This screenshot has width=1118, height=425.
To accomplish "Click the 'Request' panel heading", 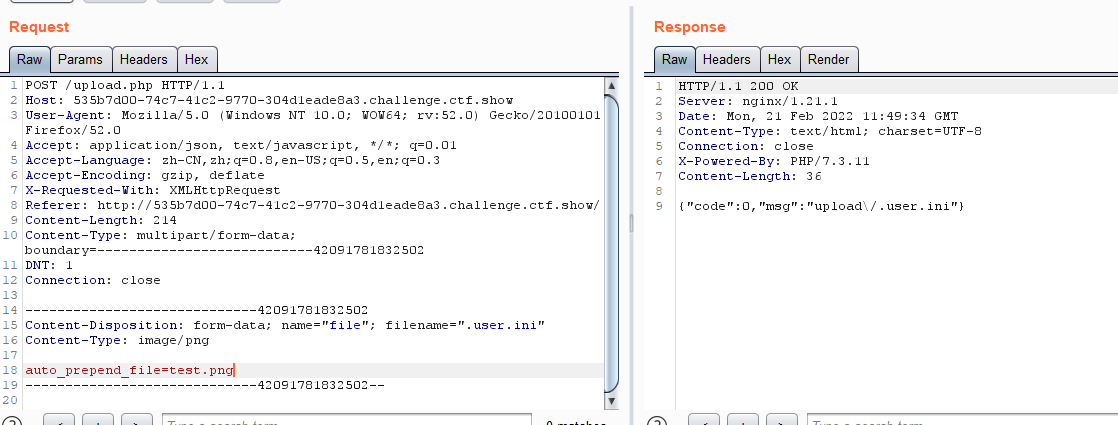I will point(39,27).
